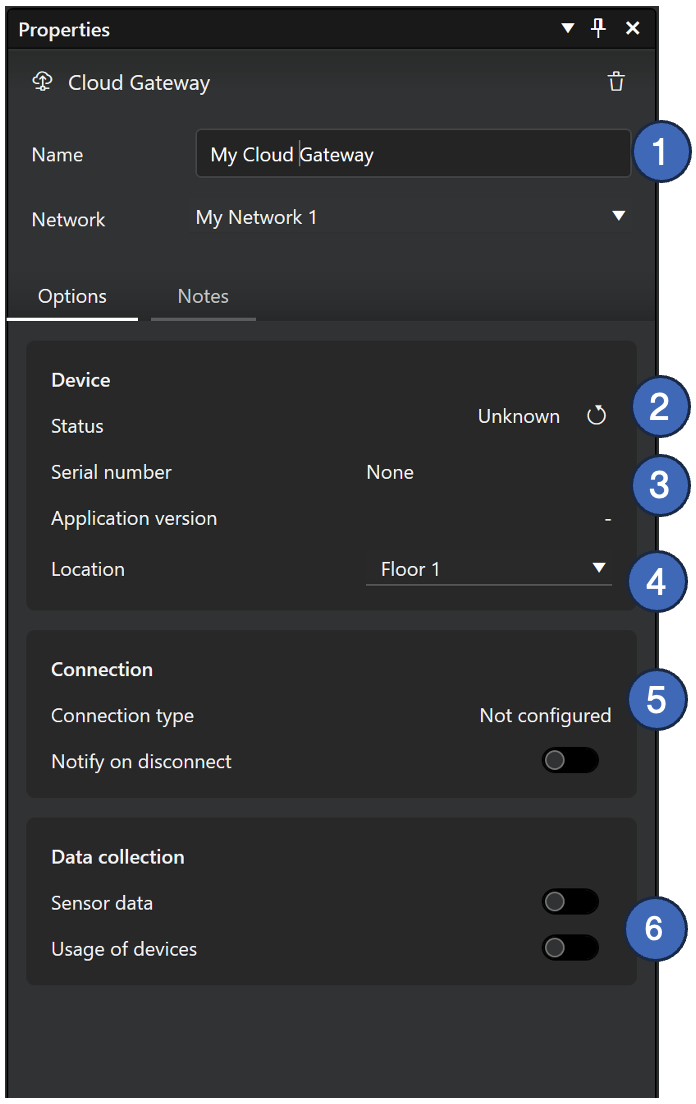
Task: Pin the Properties panel
Action: pos(599,28)
